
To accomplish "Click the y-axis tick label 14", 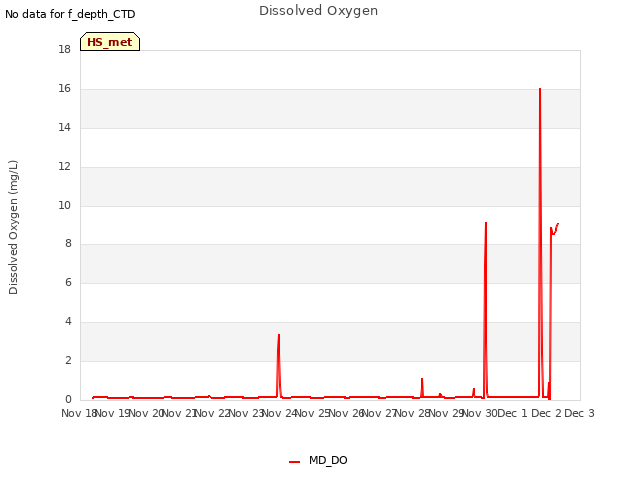I will point(64,127).
